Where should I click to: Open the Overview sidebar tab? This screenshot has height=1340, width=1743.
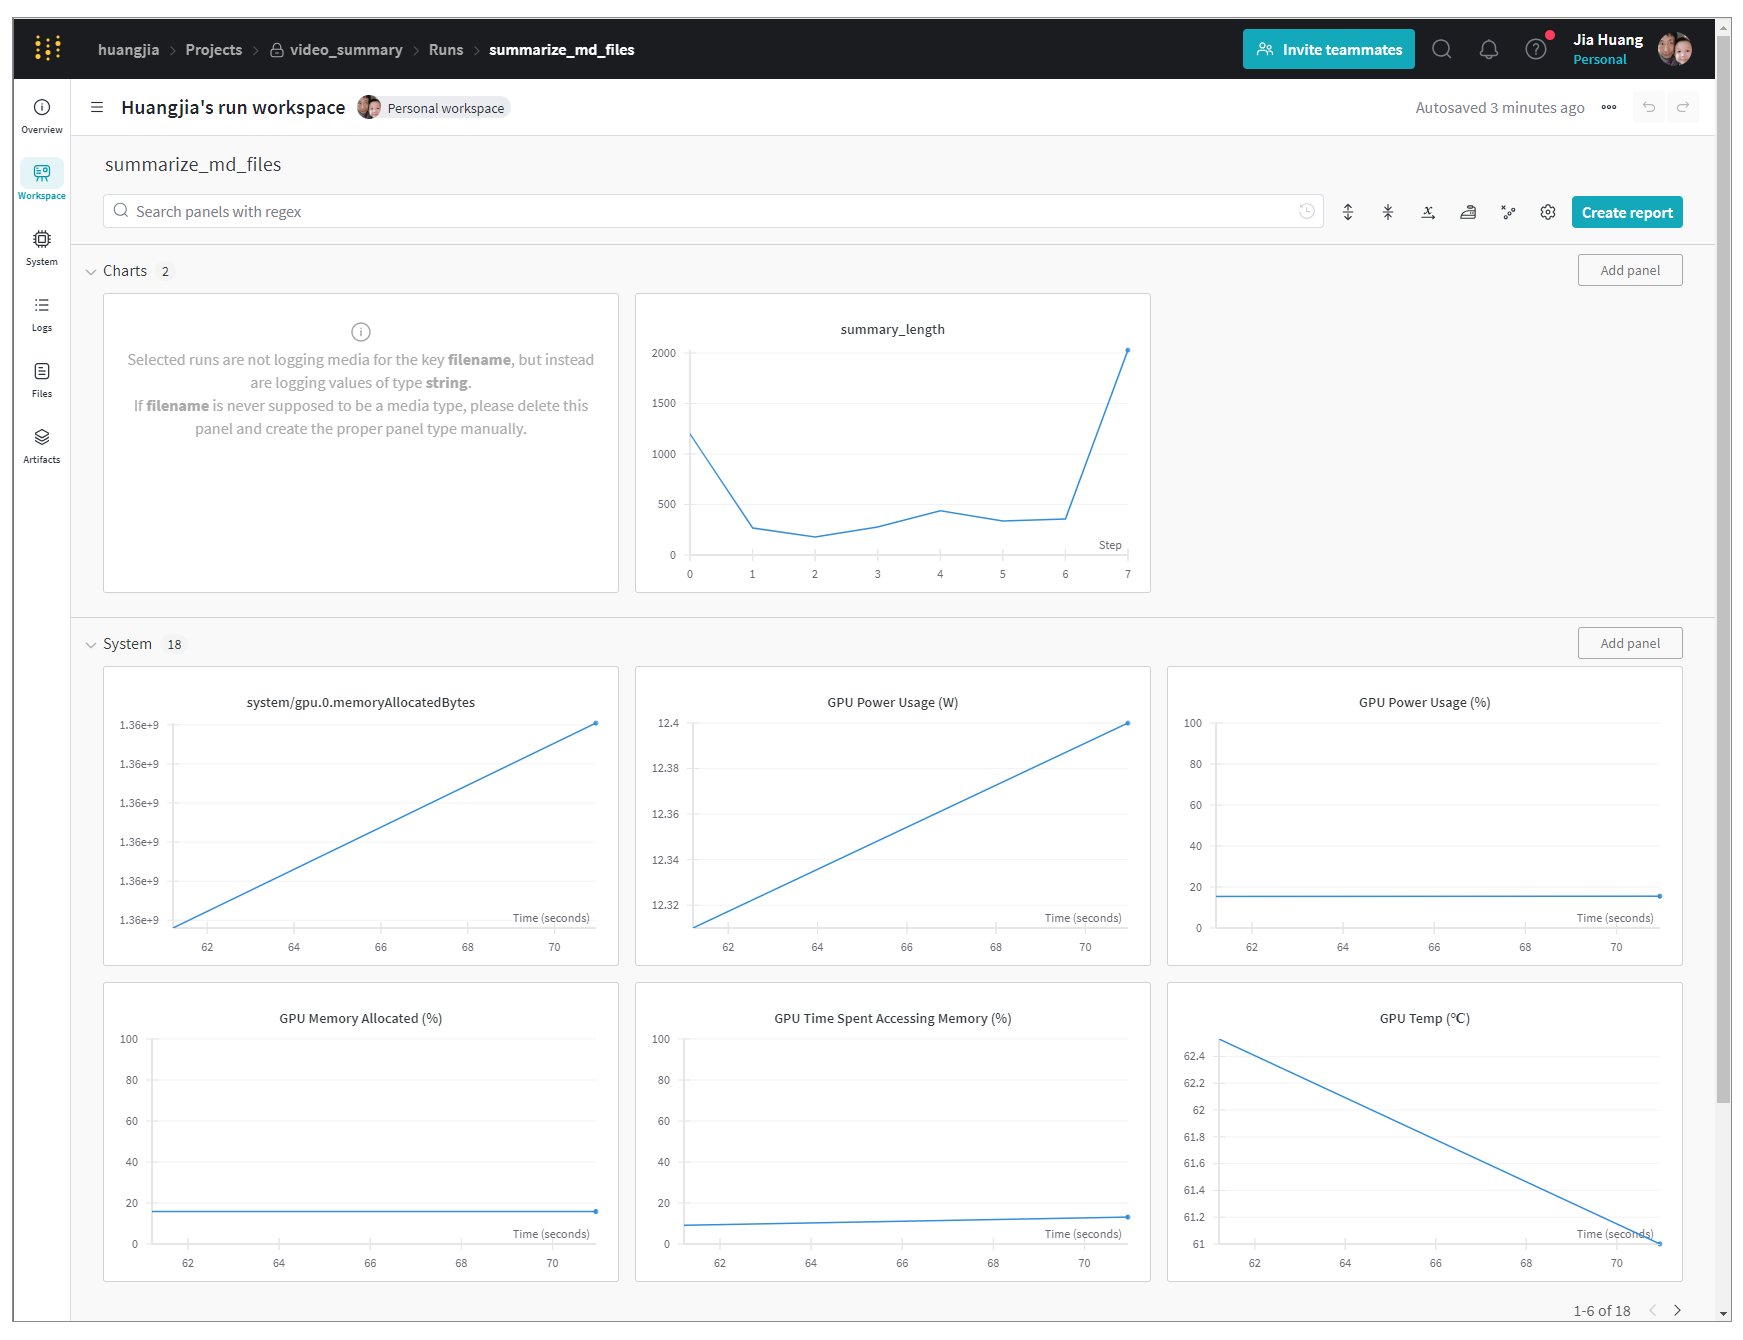point(42,115)
